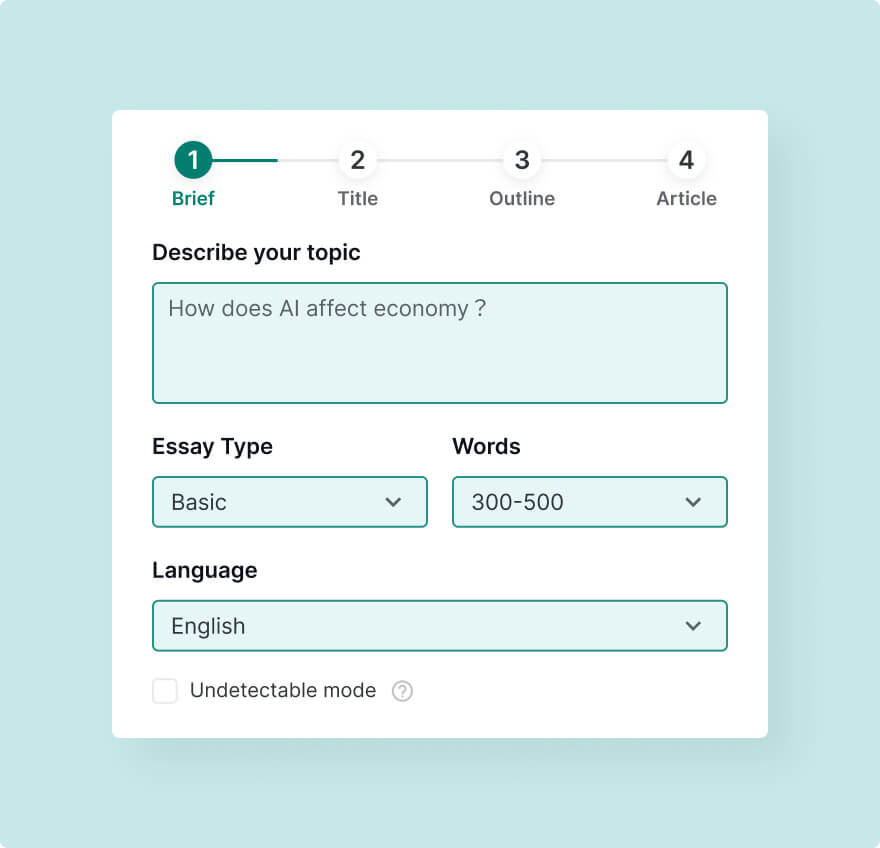This screenshot has height=848, width=880.
Task: Focus the Describe your topic text box
Action: 440,343
